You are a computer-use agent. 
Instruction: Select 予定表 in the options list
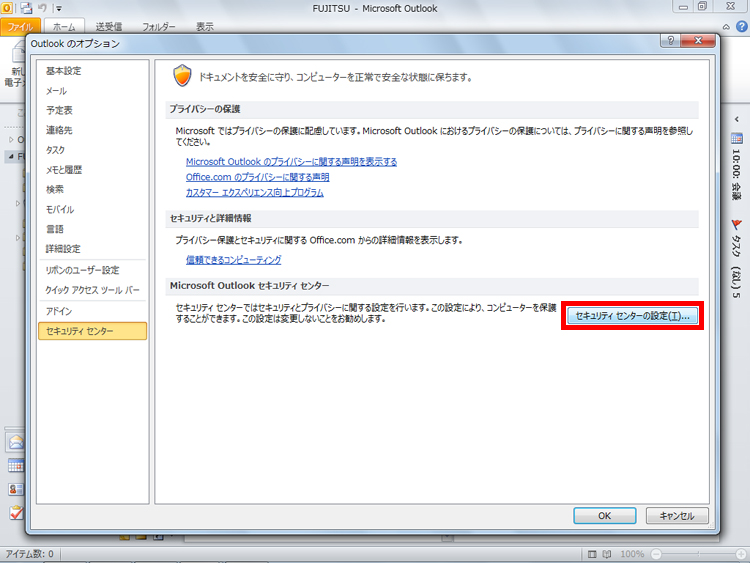coord(93,110)
